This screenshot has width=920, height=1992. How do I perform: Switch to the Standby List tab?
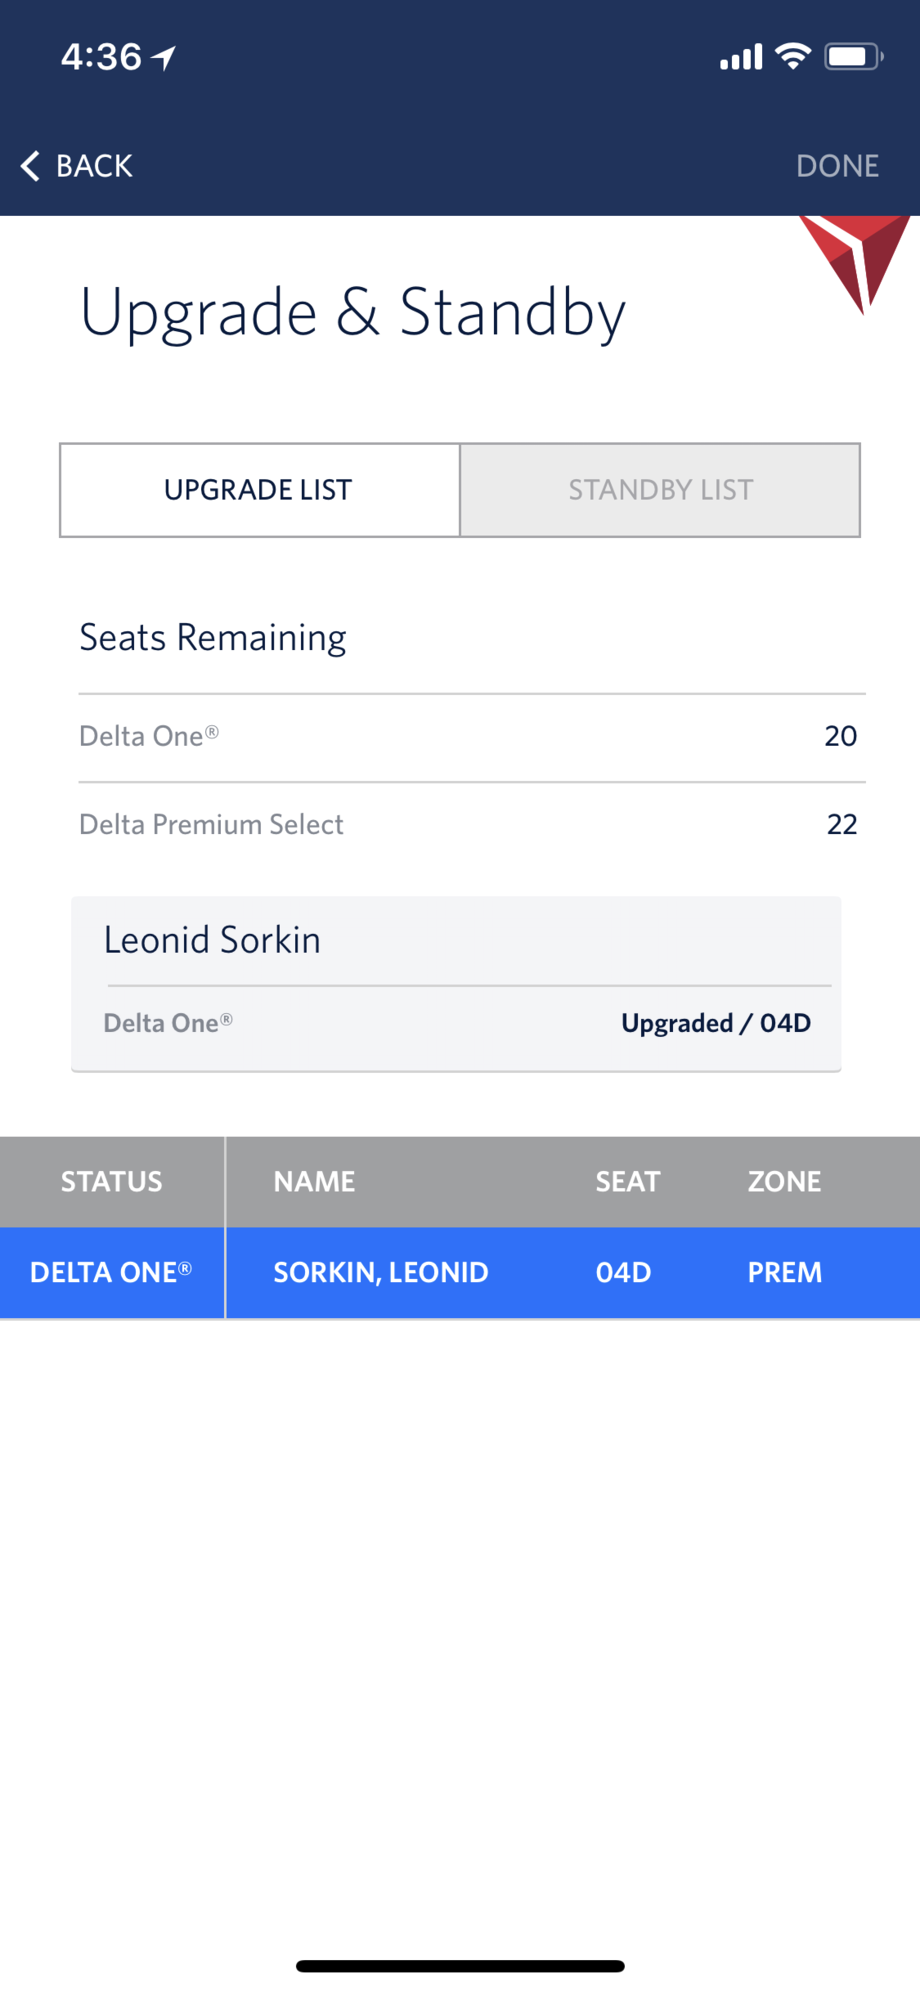click(x=660, y=490)
